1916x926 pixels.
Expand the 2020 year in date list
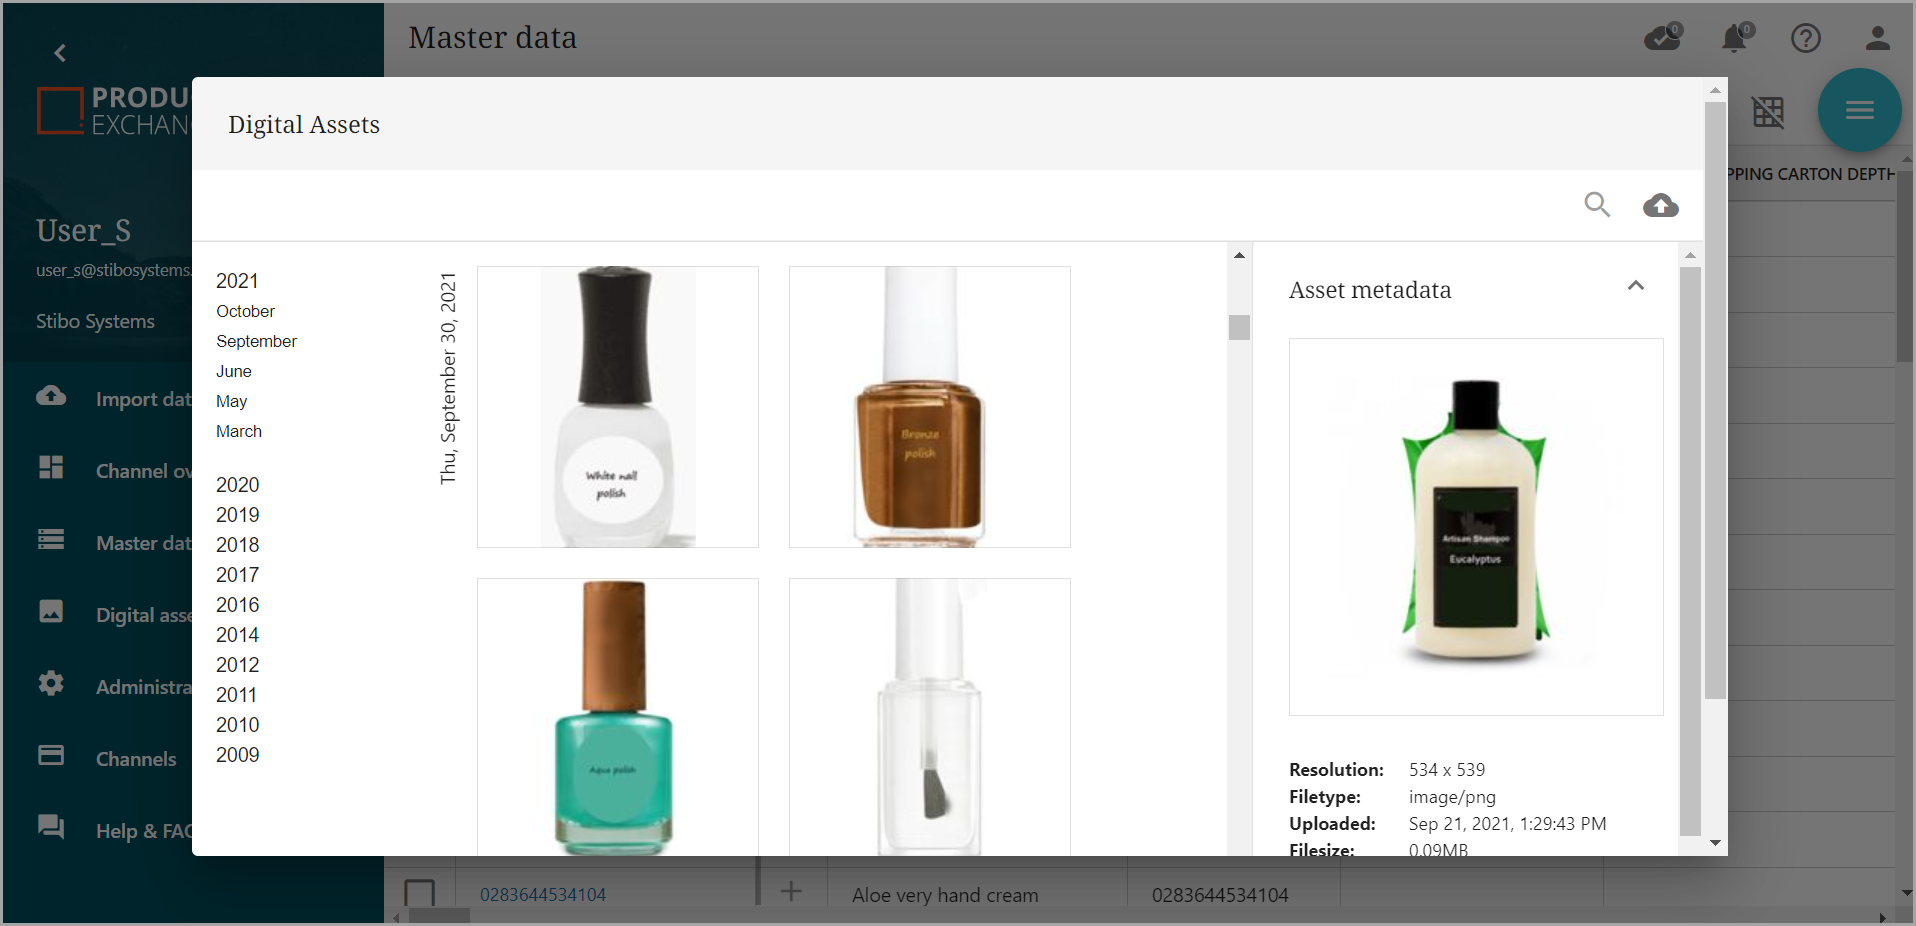click(237, 485)
